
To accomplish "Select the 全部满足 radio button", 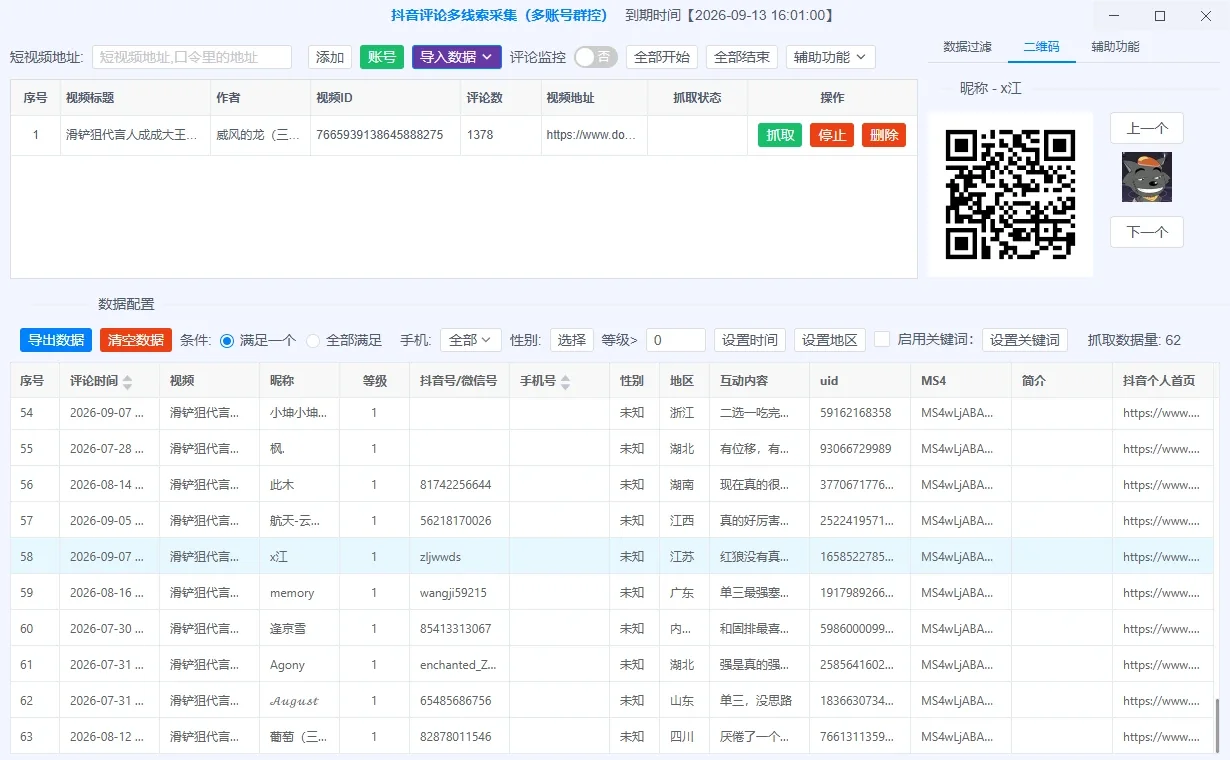I will click(313, 340).
